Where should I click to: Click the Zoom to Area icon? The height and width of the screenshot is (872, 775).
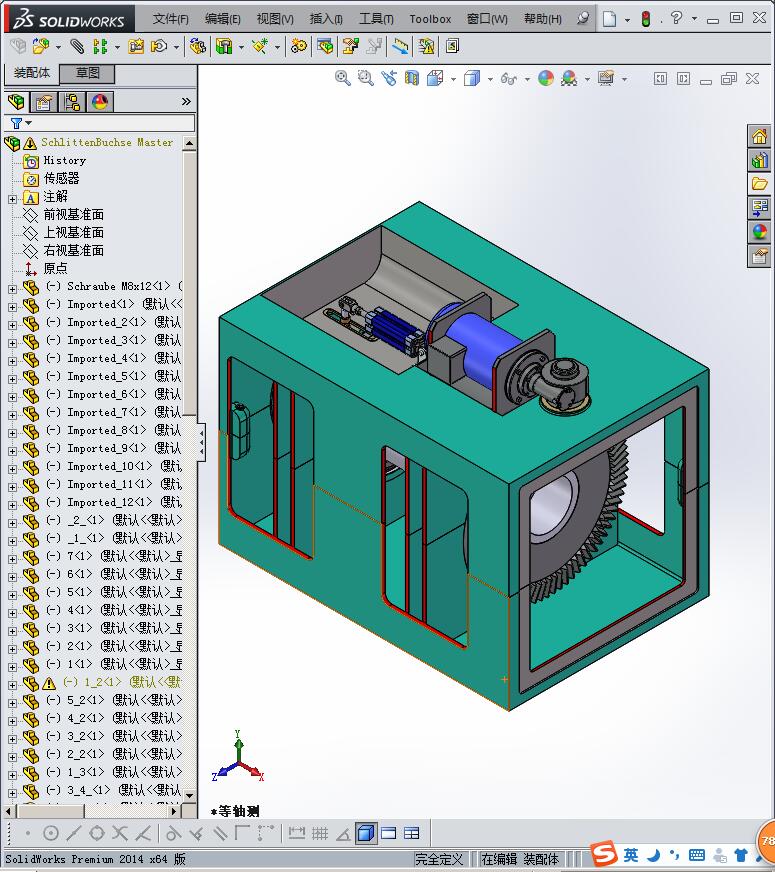point(365,78)
